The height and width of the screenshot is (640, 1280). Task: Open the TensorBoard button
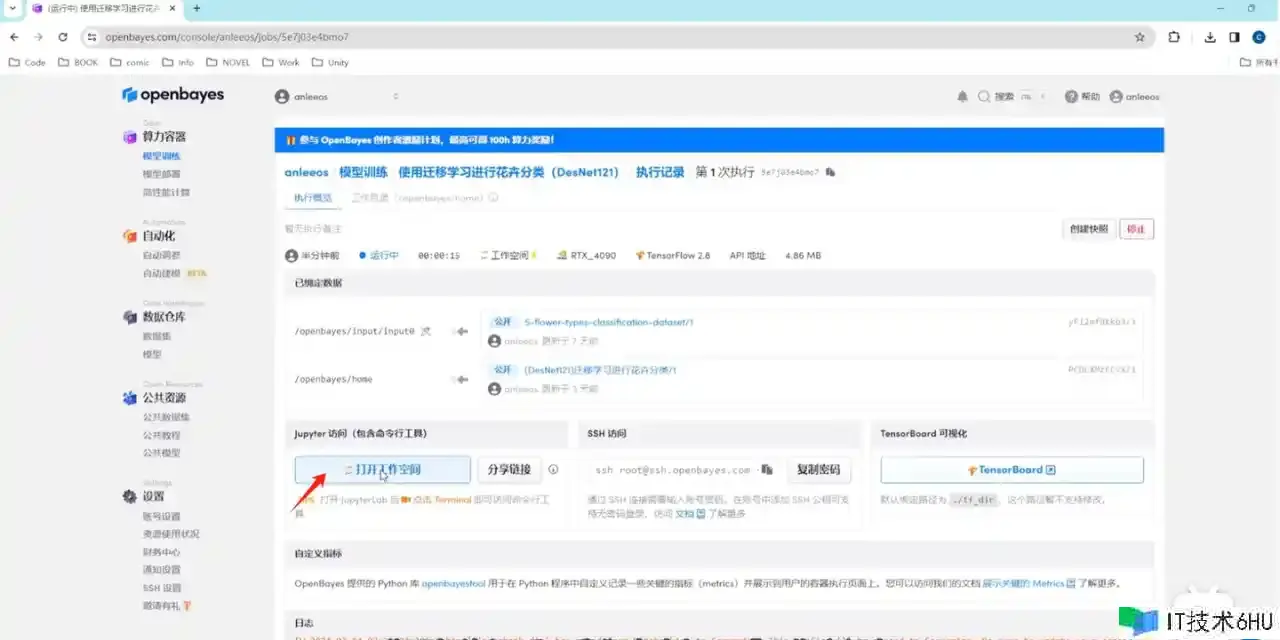click(1012, 470)
